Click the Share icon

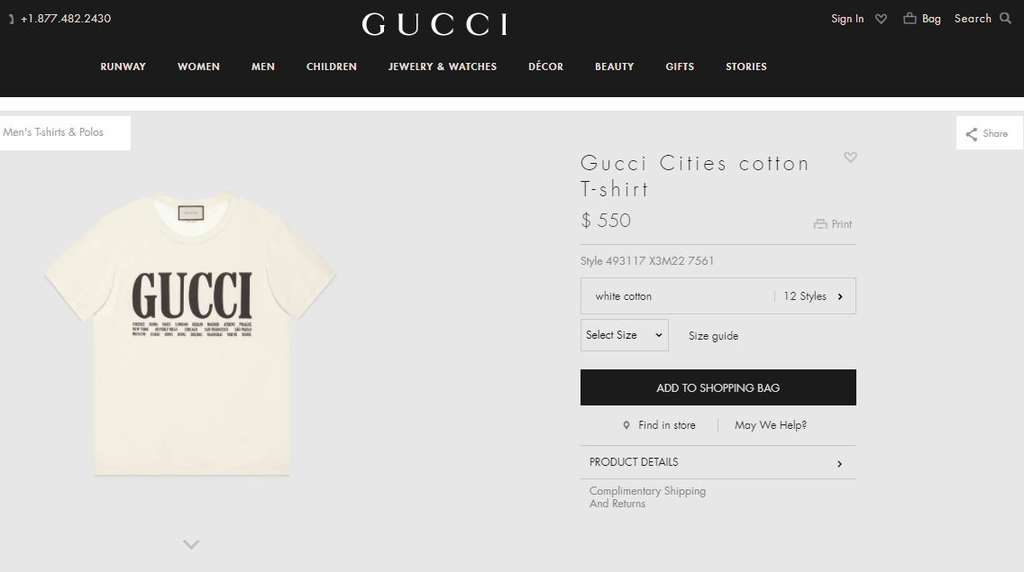[972, 134]
